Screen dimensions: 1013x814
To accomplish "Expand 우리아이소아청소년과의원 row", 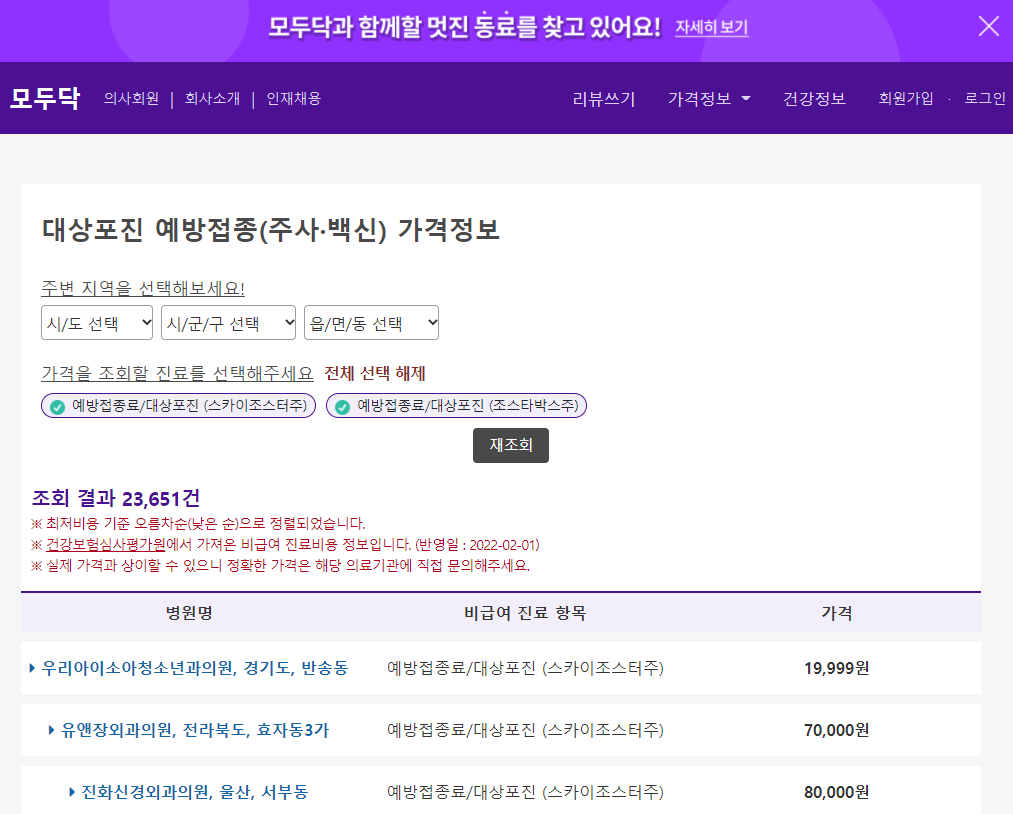I will pos(189,668).
